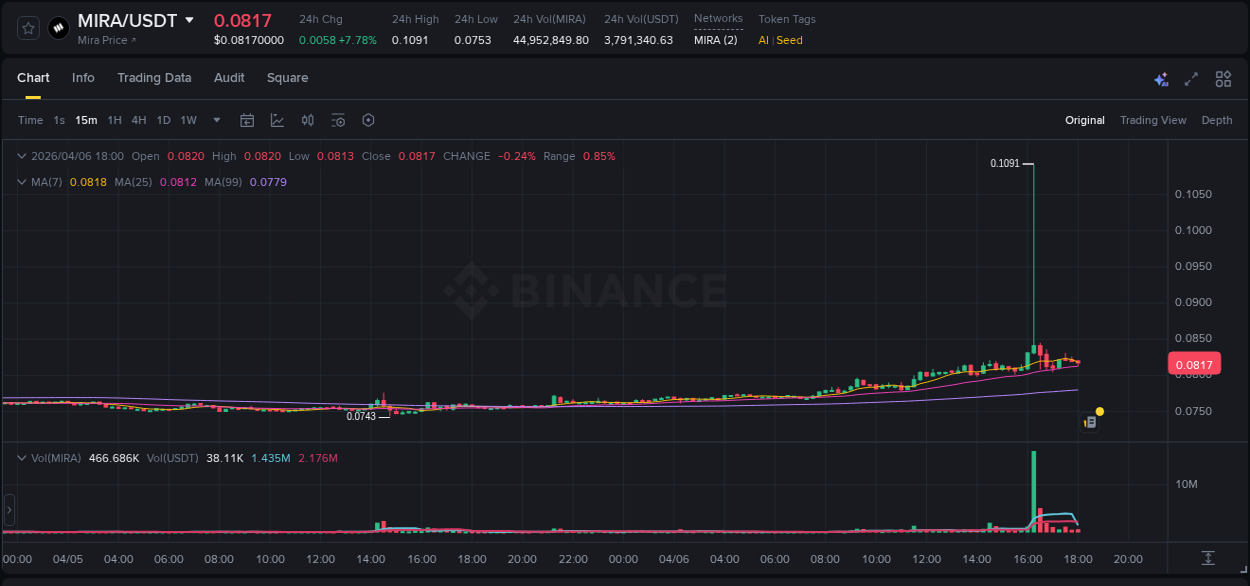Image resolution: width=1250 pixels, height=586 pixels.
Task: Open the technical indicators line chart icon
Action: tap(277, 120)
